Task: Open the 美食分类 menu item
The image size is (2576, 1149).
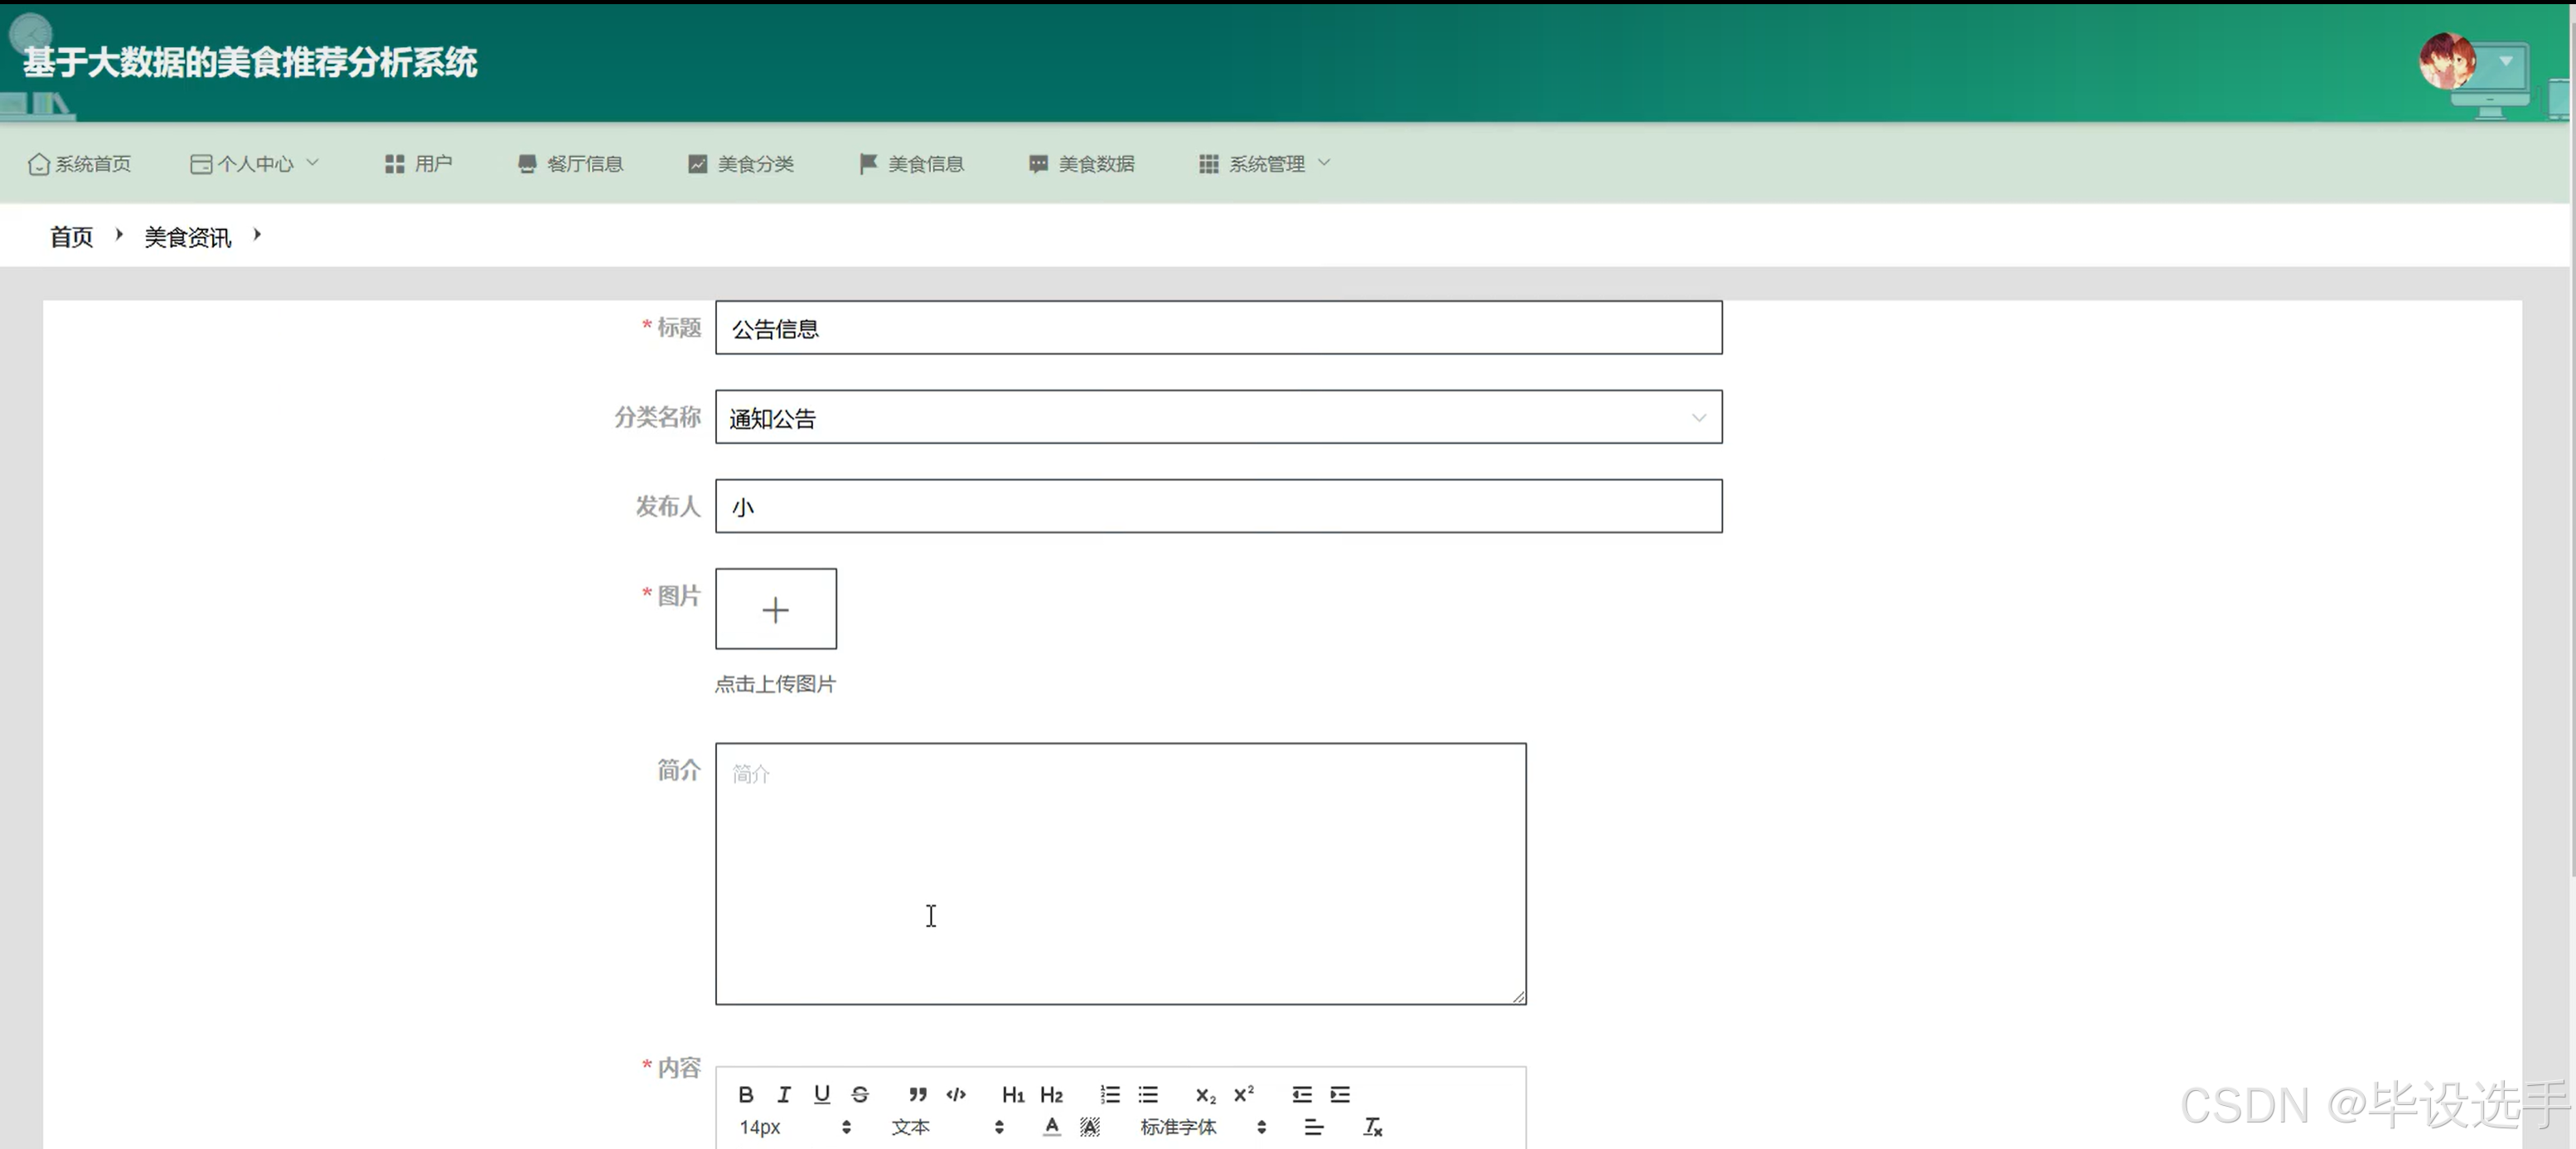Action: (x=755, y=163)
